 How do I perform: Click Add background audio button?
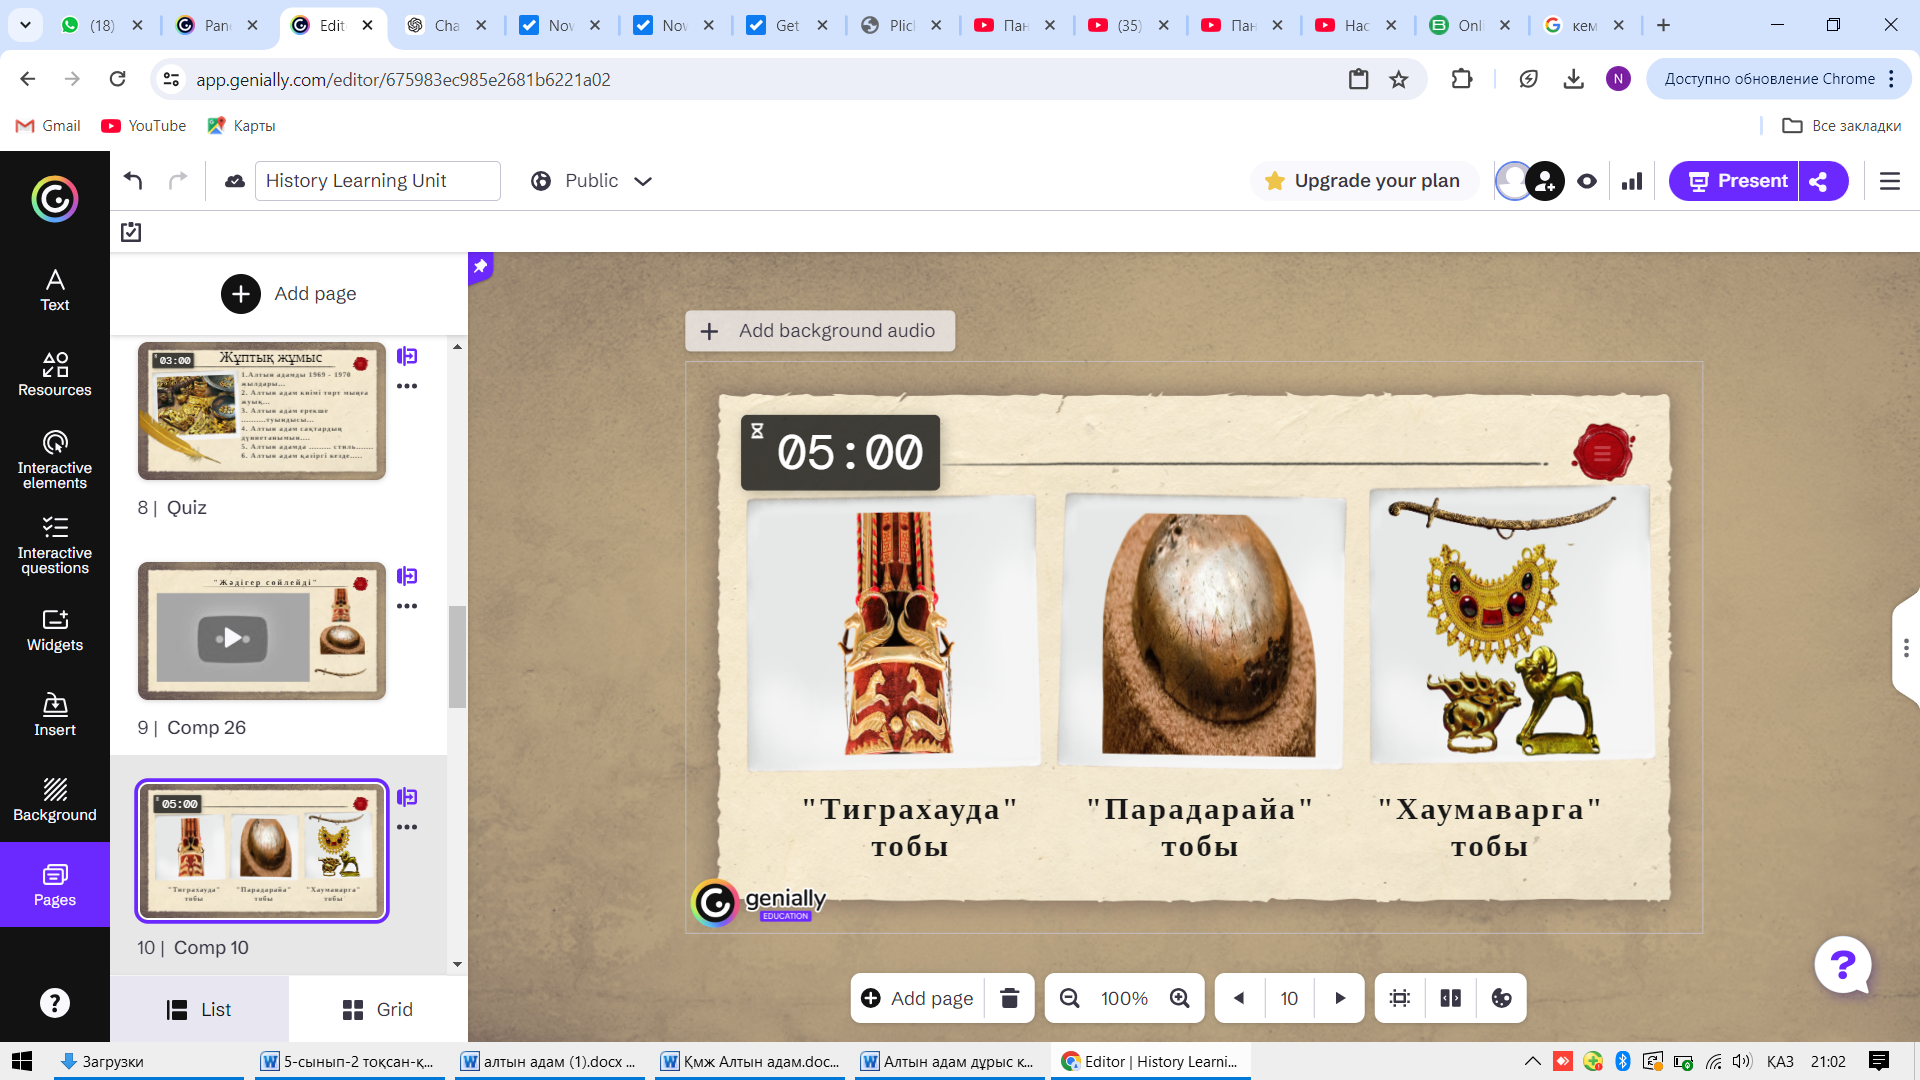click(820, 331)
